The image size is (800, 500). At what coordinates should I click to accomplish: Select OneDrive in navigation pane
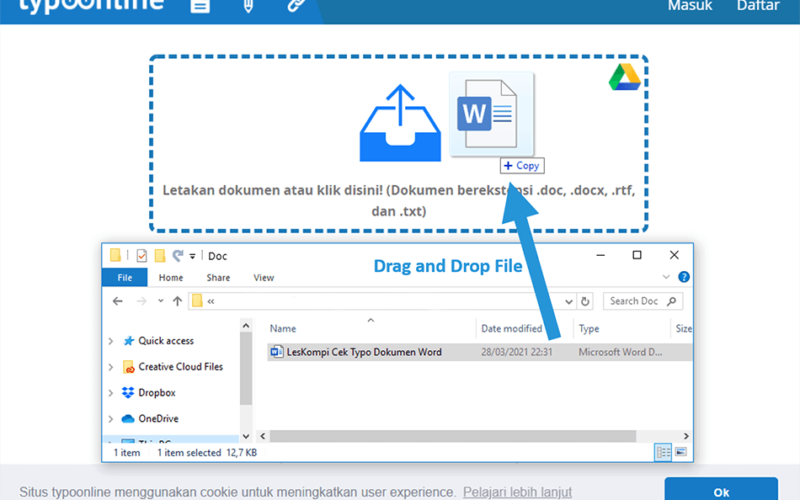(x=150, y=418)
